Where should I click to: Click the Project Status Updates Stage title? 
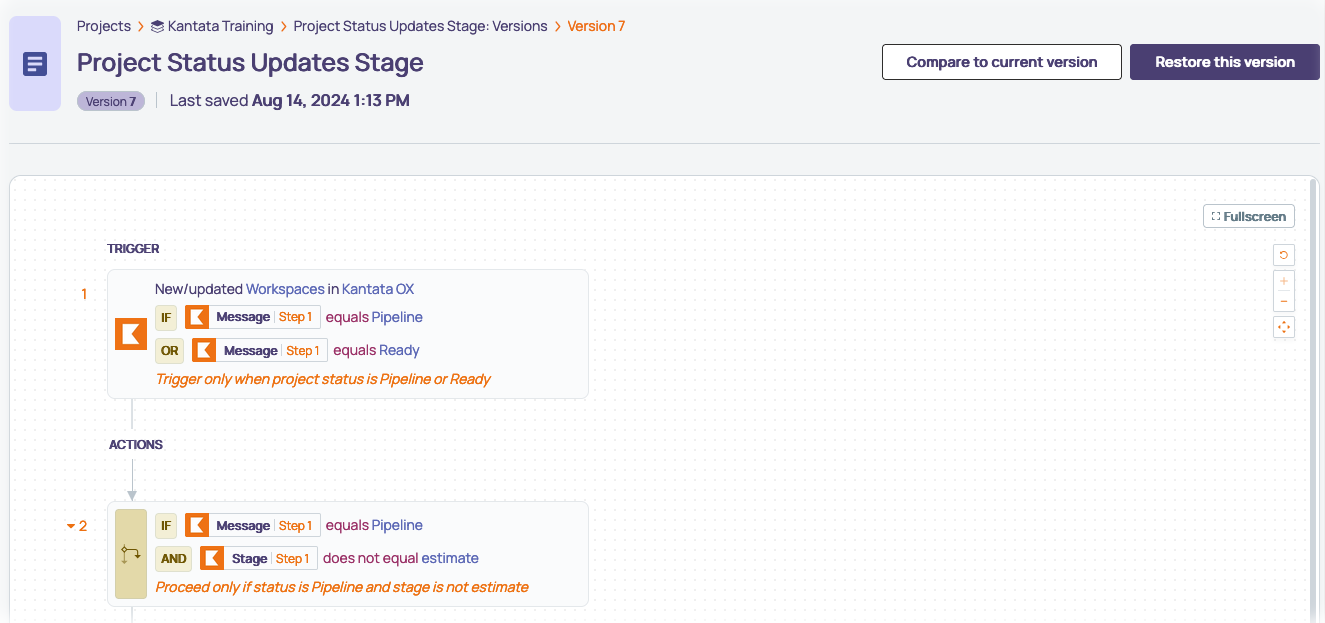[250, 62]
